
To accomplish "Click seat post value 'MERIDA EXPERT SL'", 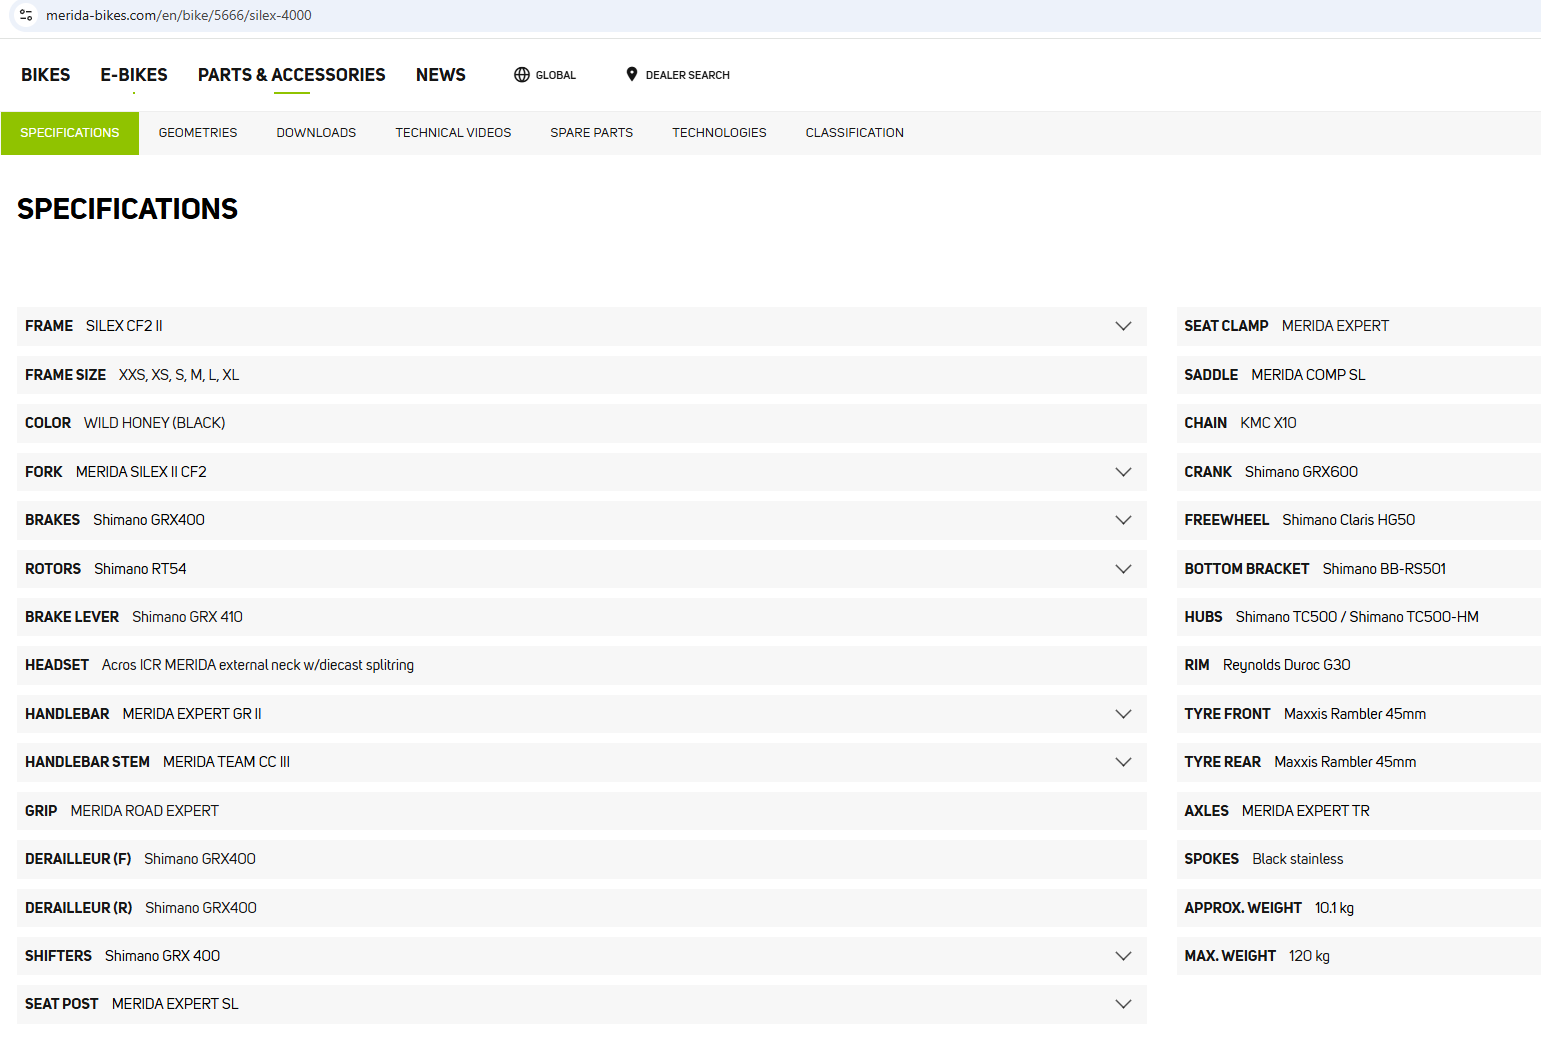I will [175, 1004].
